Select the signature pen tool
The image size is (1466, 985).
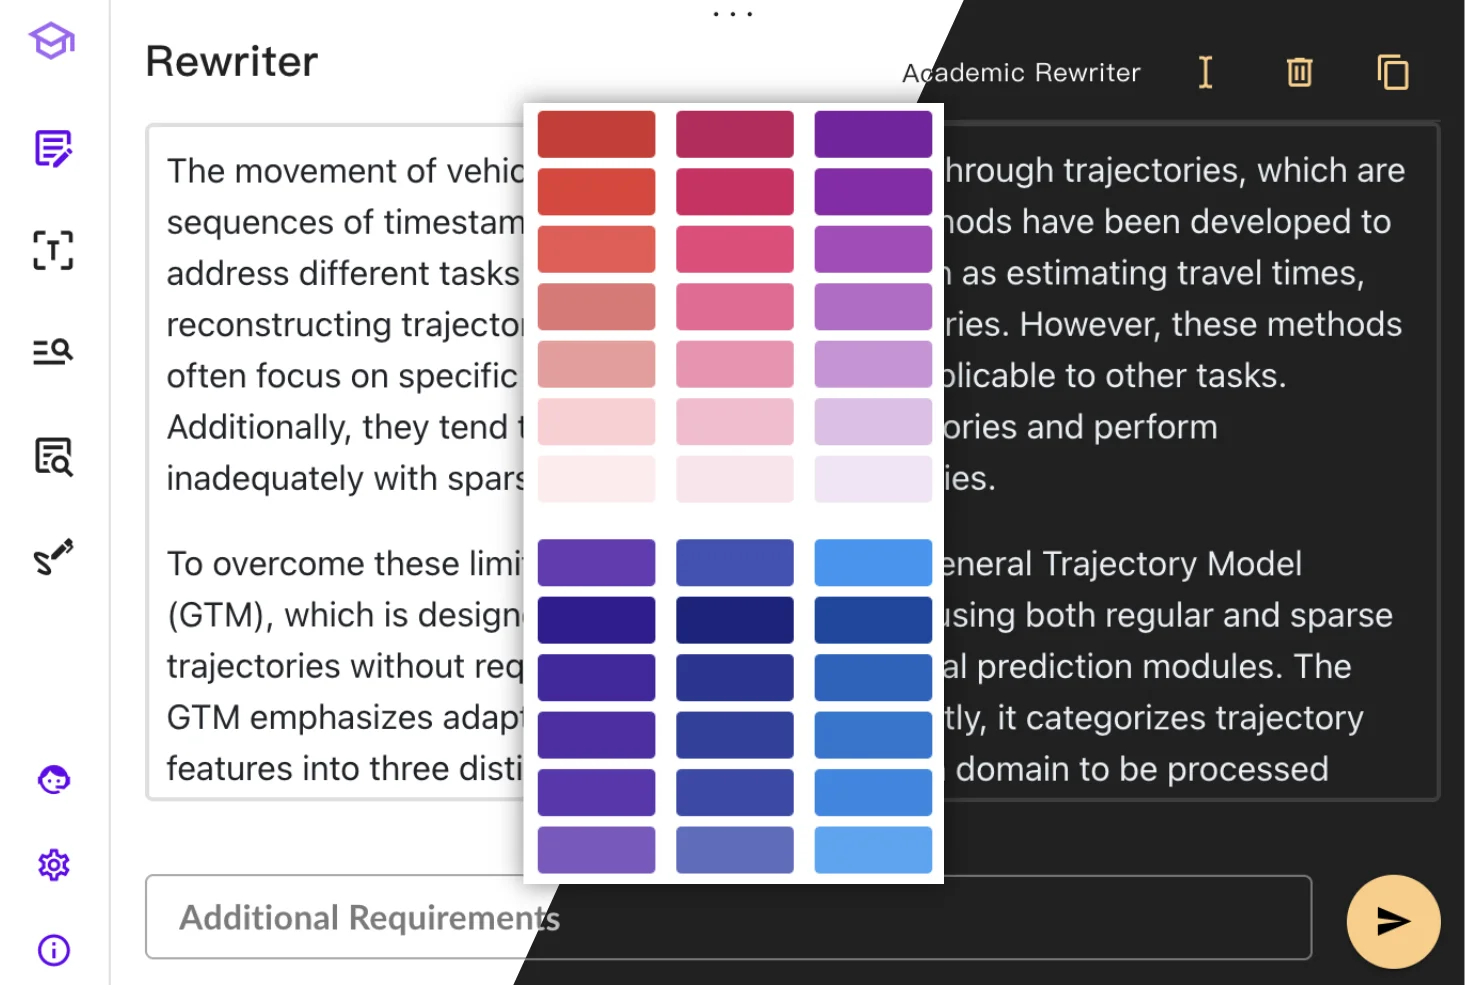(x=52, y=557)
